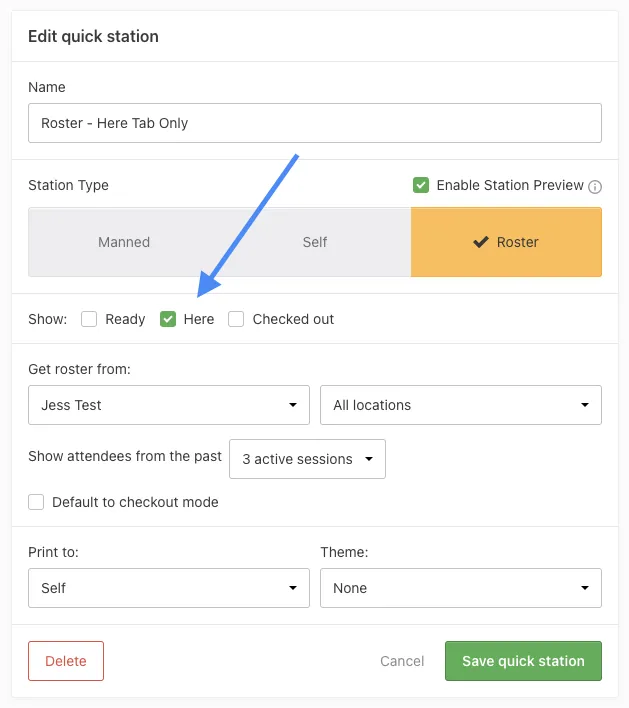Open the Jess Test roster dropdown
This screenshot has height=708, width=629.
click(x=168, y=405)
